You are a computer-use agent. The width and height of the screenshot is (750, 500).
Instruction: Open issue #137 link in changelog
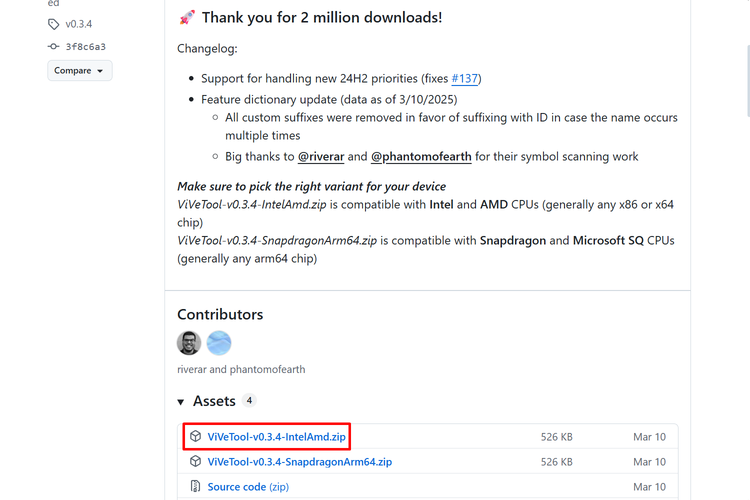[x=466, y=78]
